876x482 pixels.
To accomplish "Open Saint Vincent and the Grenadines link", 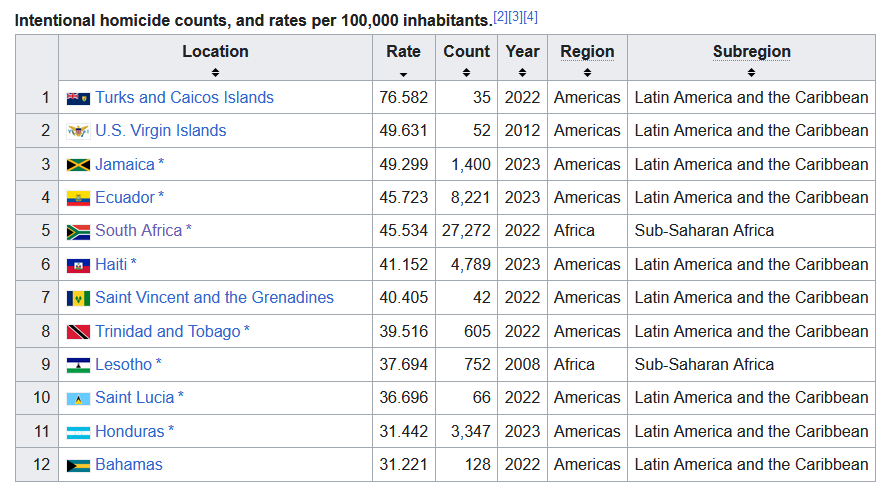I will 215,298.
